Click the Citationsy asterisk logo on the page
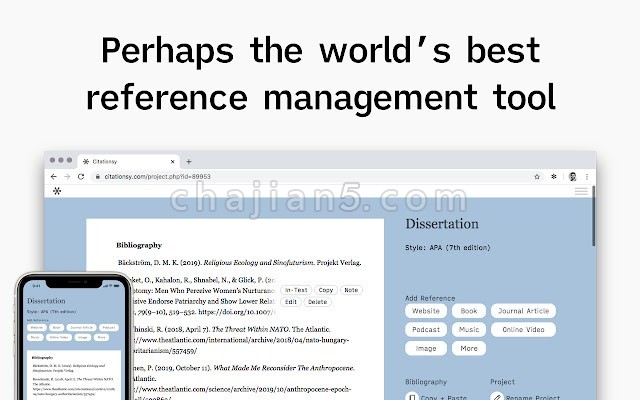 57,191
